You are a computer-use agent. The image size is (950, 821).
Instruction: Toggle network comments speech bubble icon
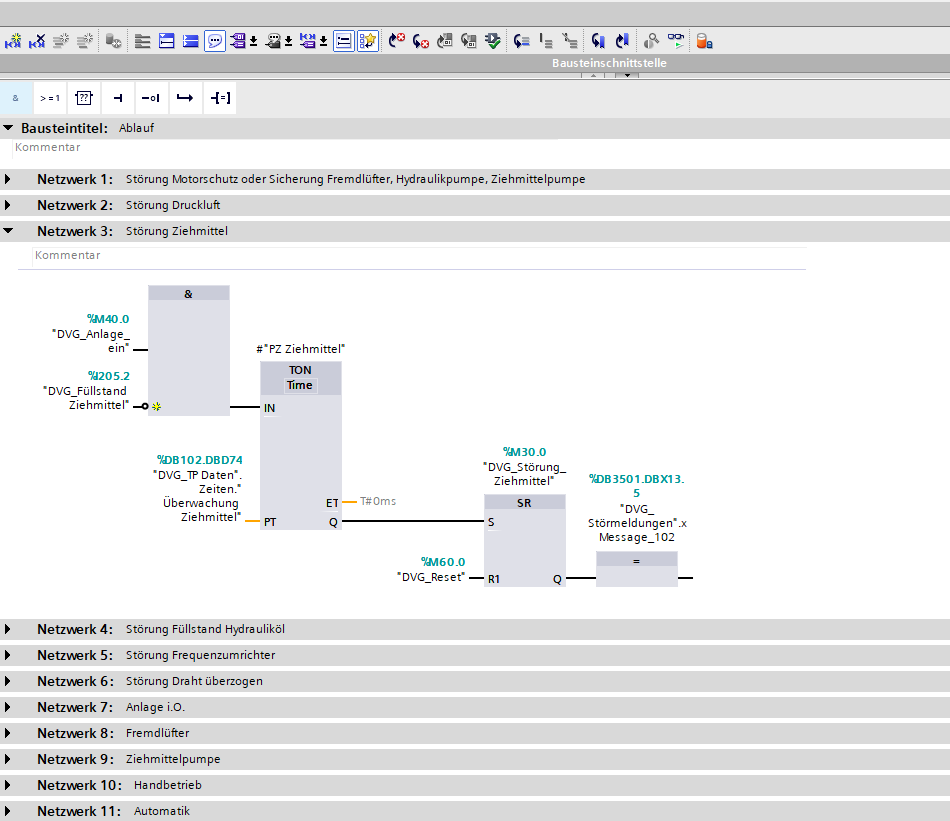click(214, 41)
